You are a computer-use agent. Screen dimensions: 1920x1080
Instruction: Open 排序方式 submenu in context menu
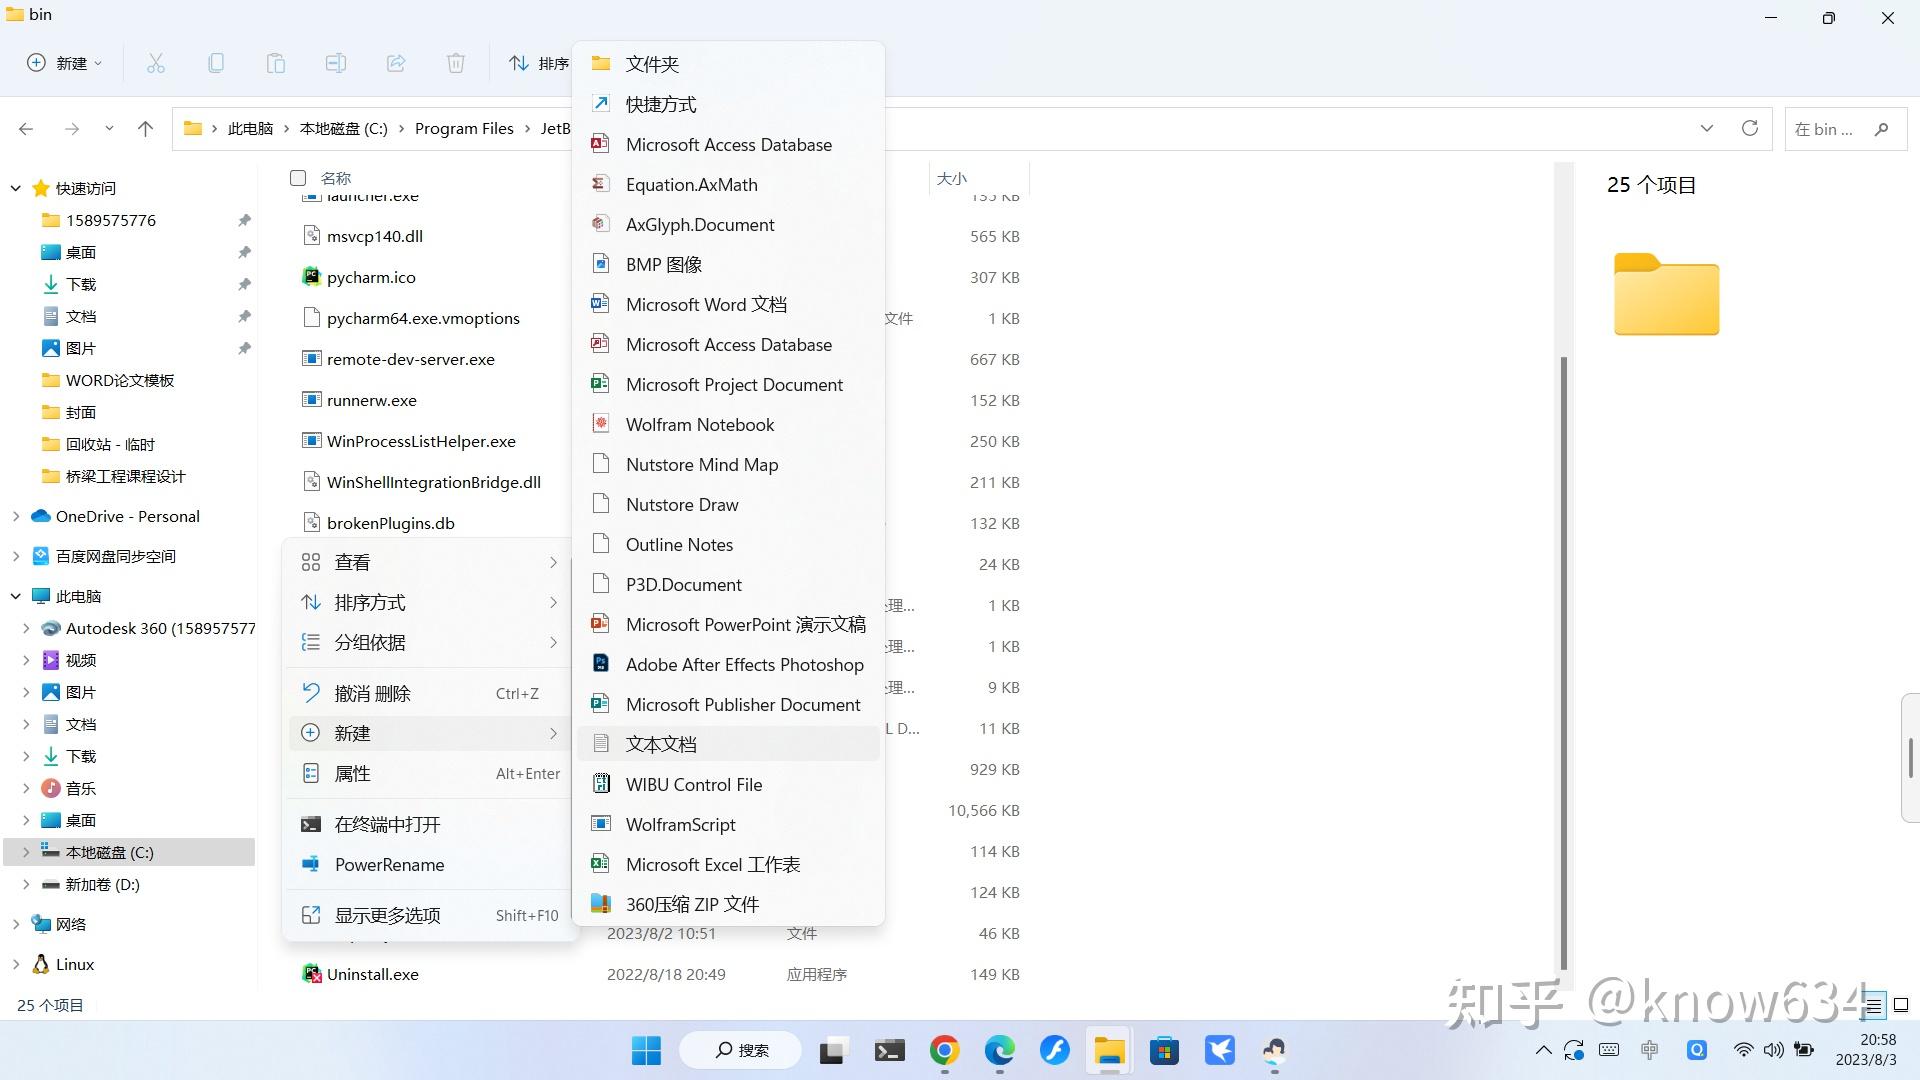(x=430, y=603)
